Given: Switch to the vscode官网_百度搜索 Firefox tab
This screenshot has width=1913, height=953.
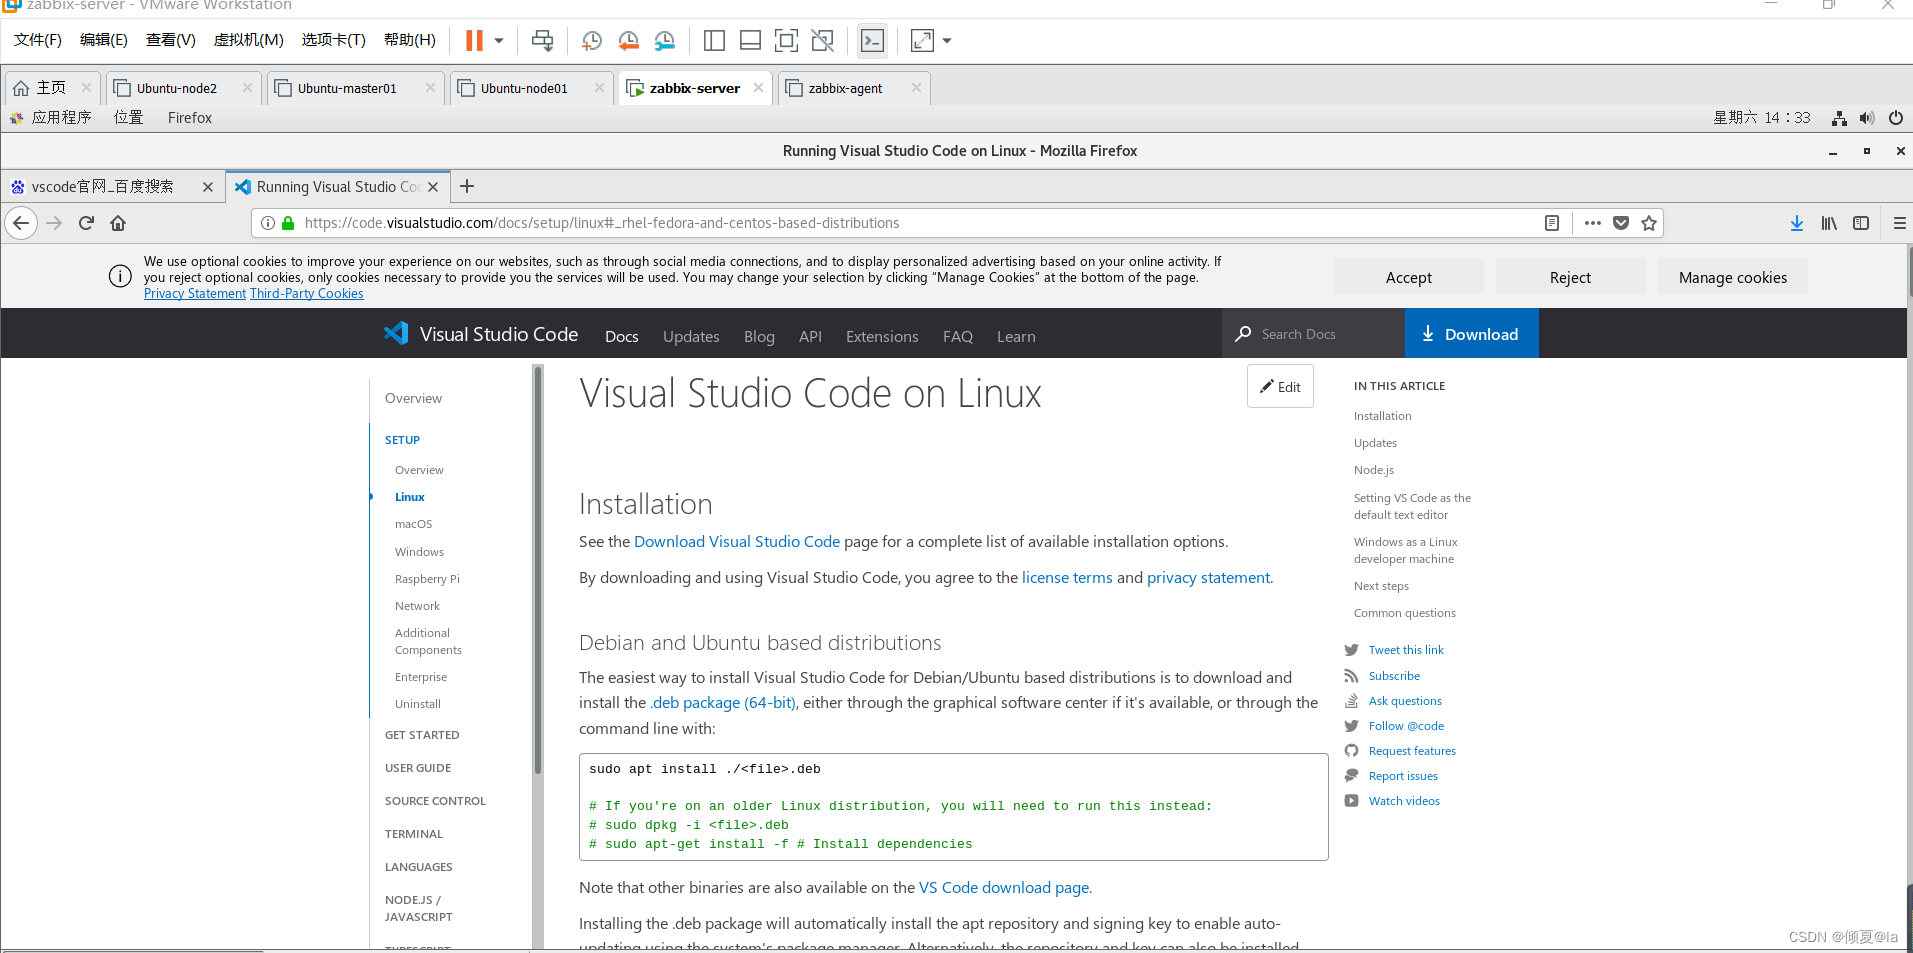Looking at the screenshot, I should [102, 186].
